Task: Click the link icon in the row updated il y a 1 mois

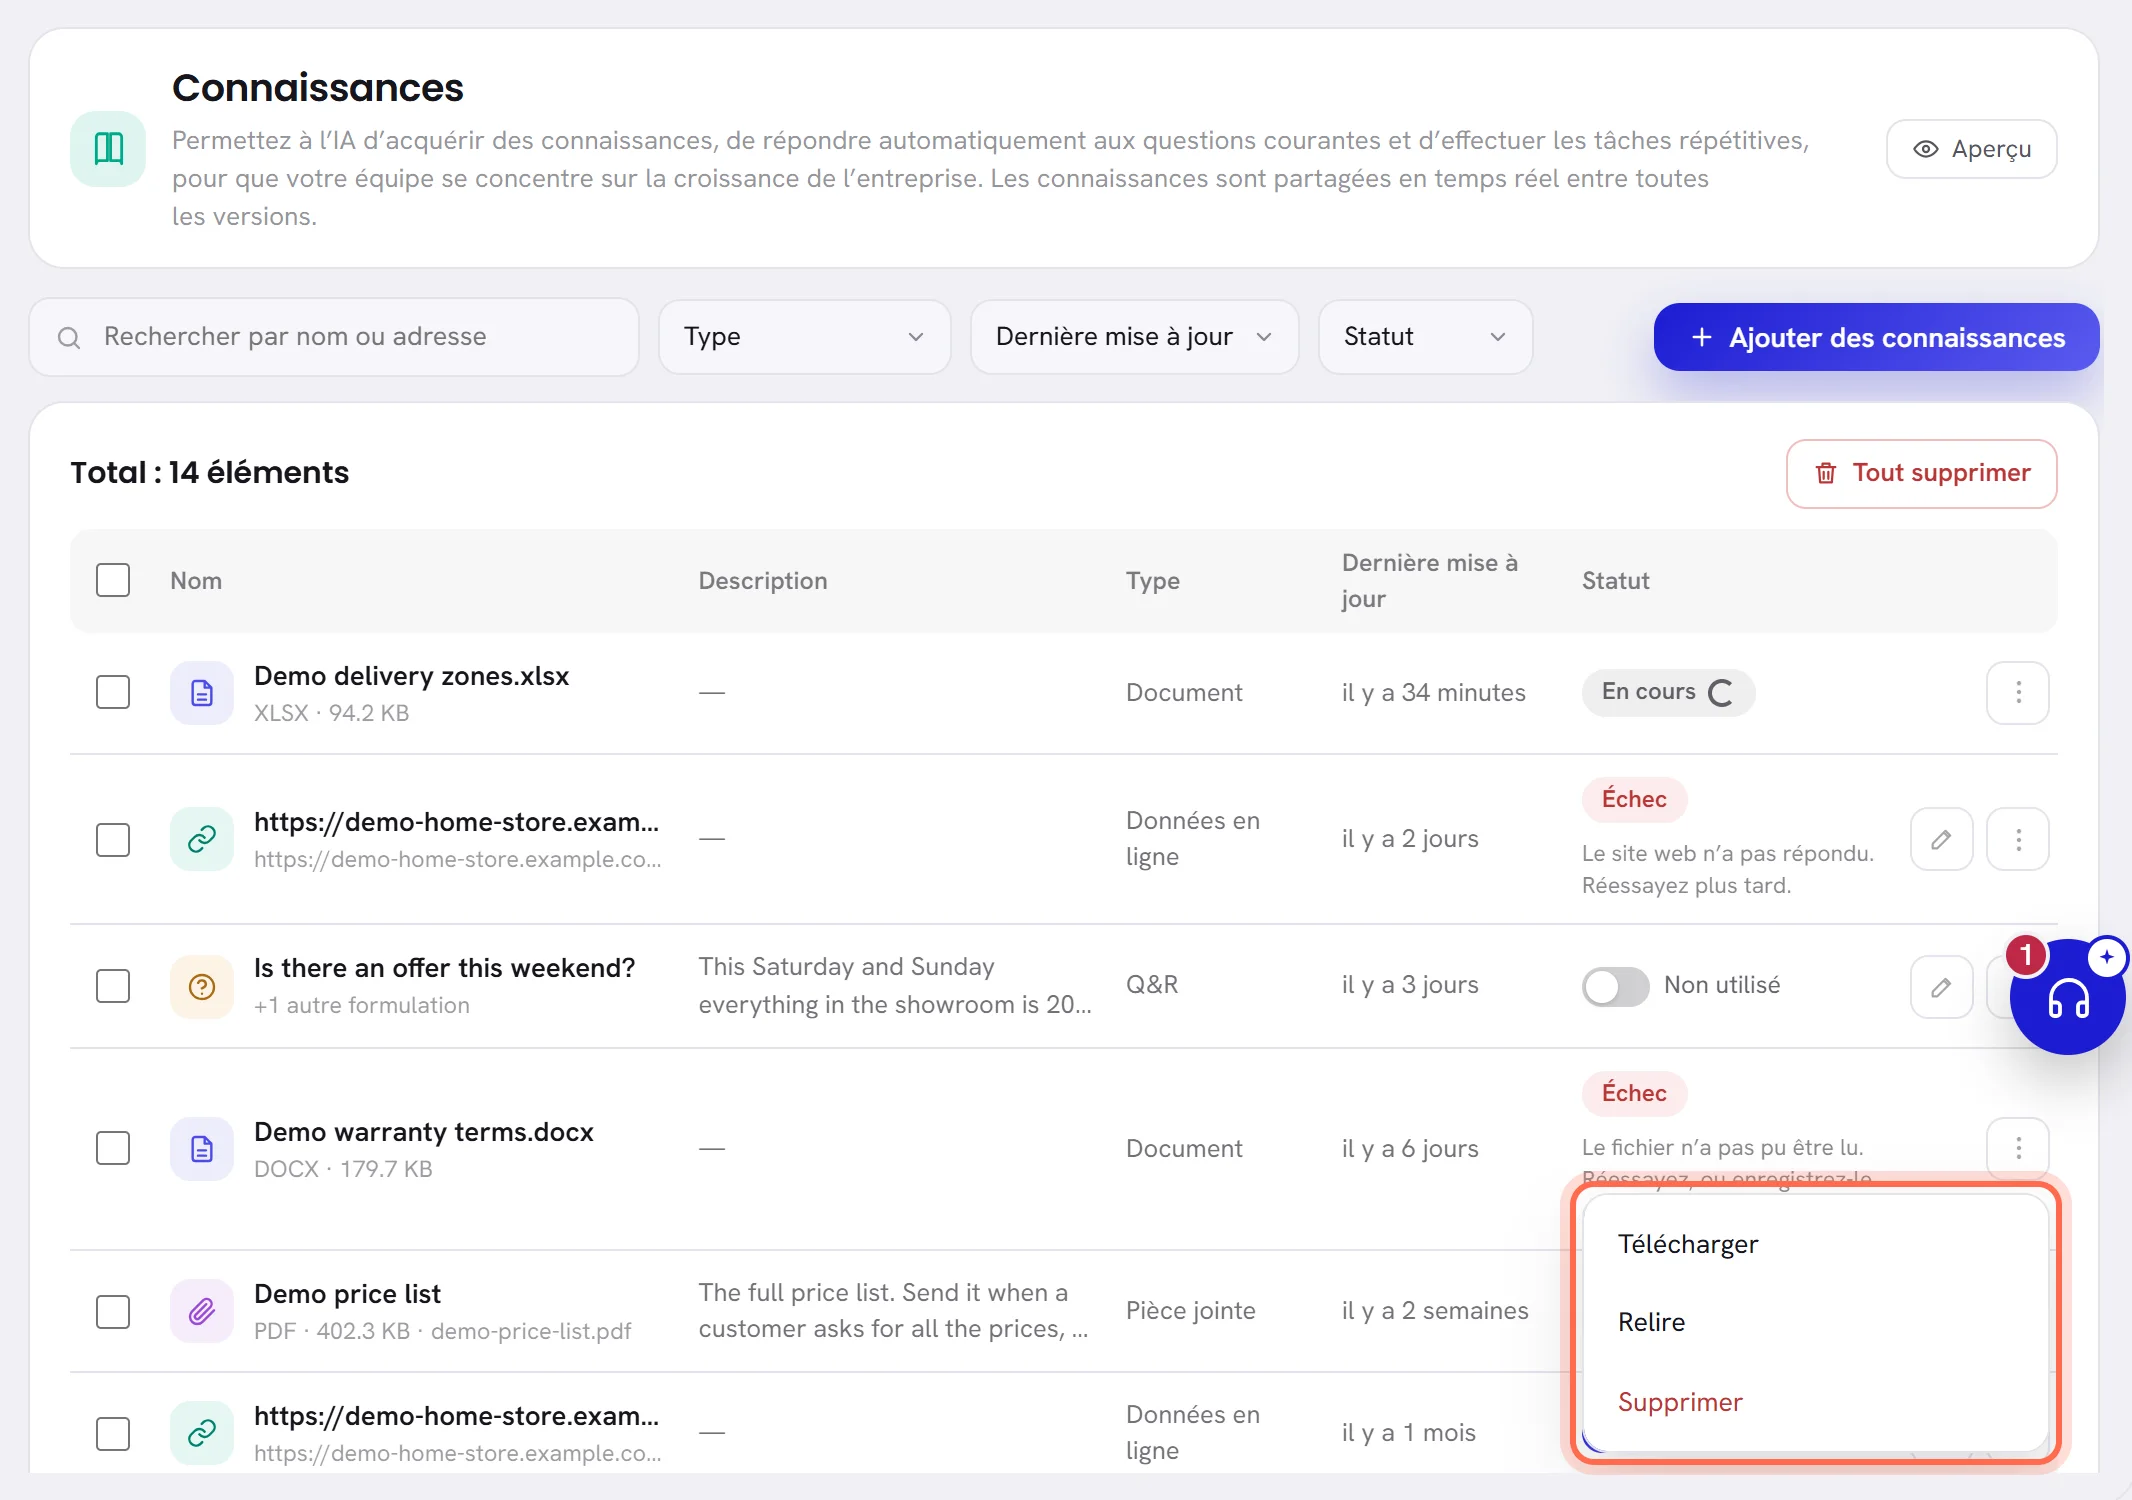Action: (x=202, y=1433)
